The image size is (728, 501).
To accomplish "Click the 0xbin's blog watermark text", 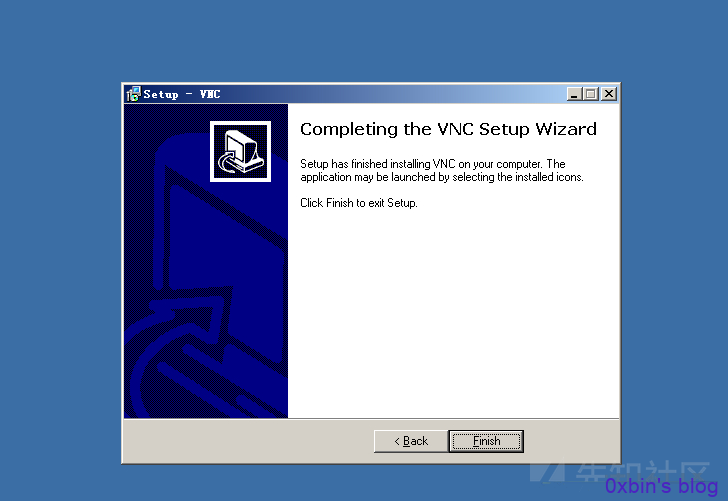I will coord(662,486).
